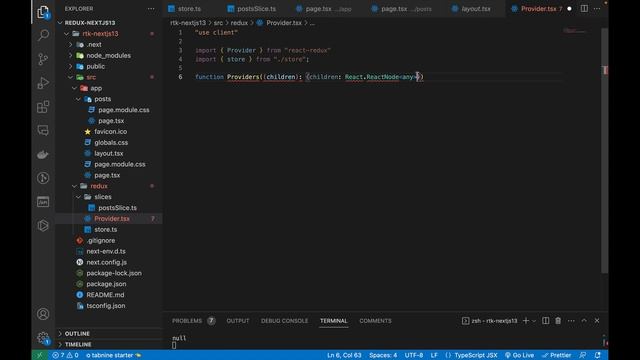The height and width of the screenshot is (360, 640).
Task: Open the Docker whale icon in activity bar
Action: 43,154
